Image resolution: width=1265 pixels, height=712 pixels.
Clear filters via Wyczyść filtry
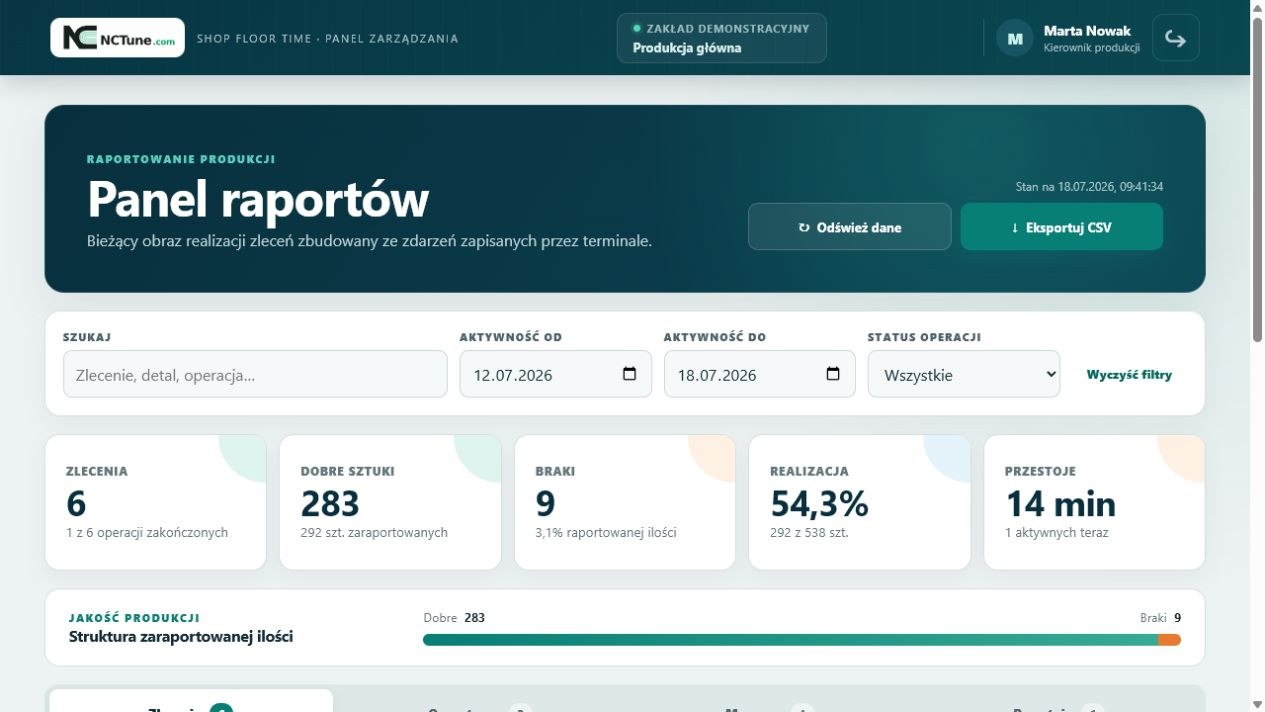(x=1129, y=375)
